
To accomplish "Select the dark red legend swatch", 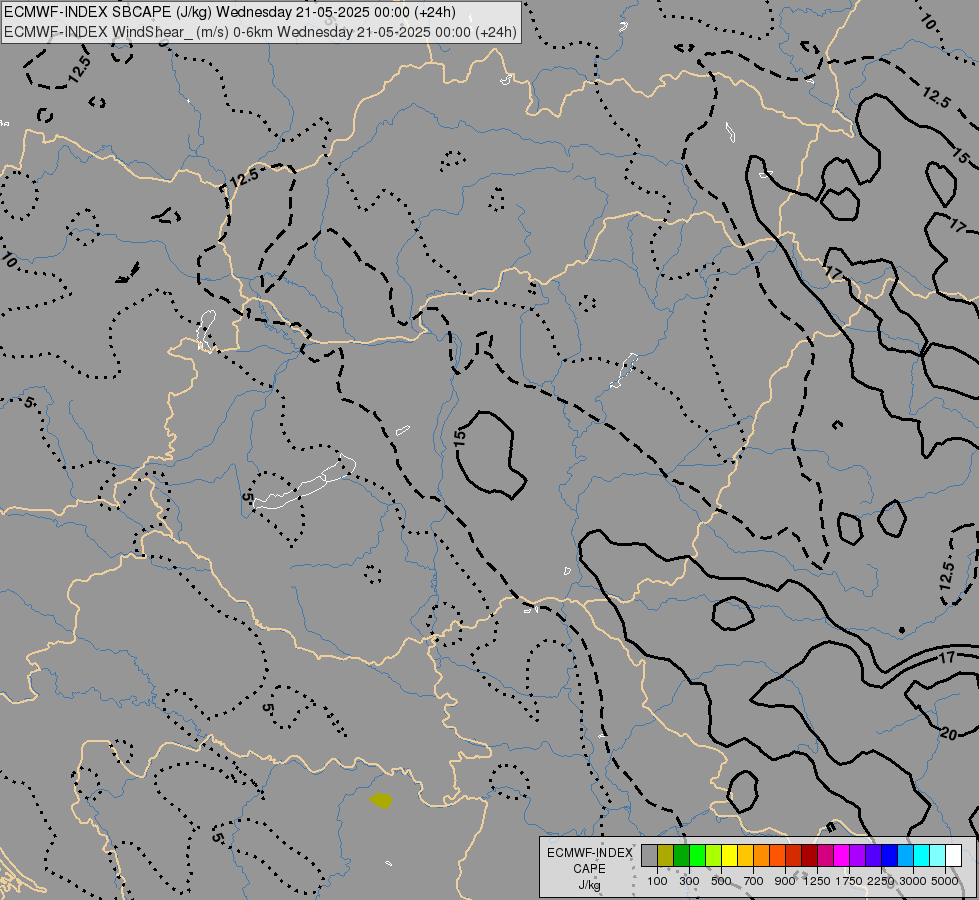I will (809, 855).
